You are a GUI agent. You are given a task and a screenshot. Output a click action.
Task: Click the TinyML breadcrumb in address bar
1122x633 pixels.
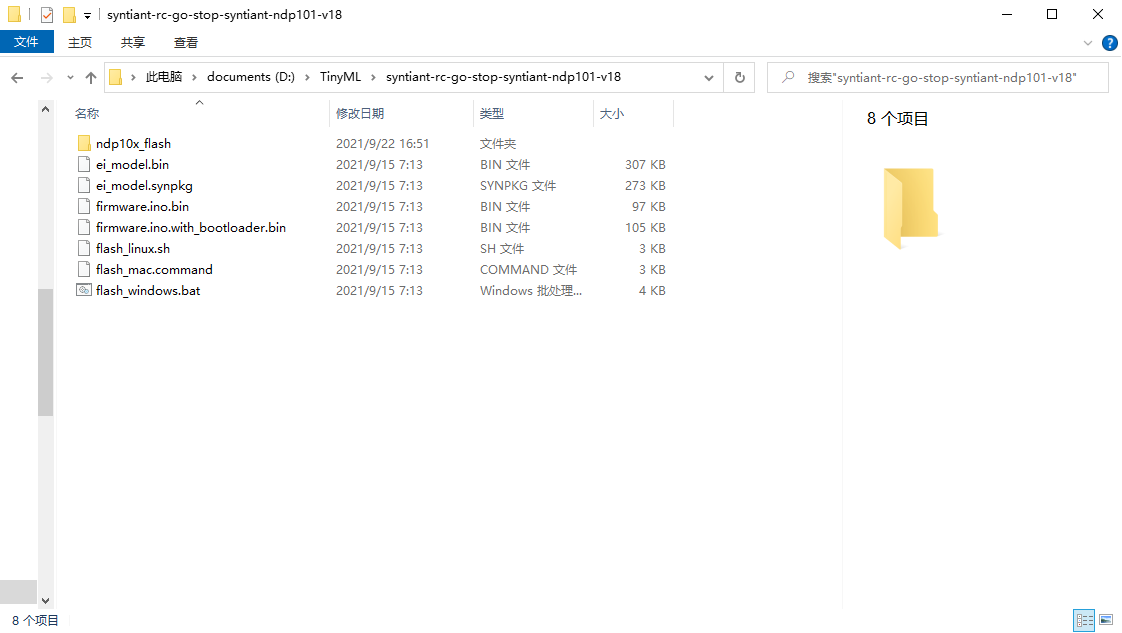(340, 77)
